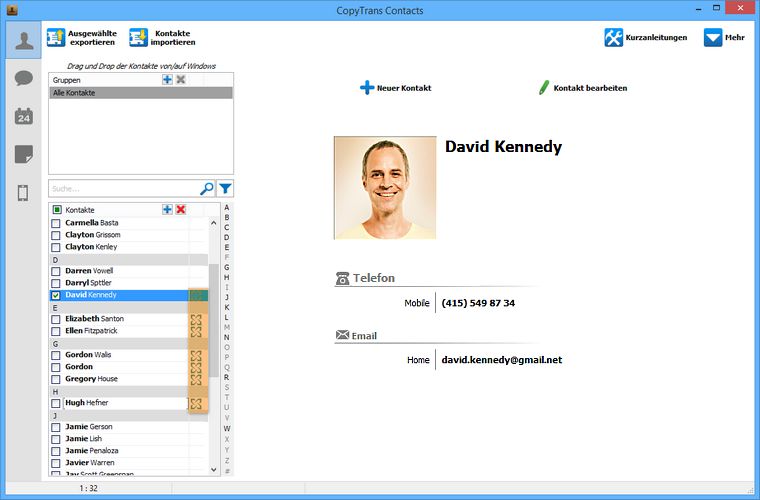The height and width of the screenshot is (500, 760).
Task: Check the Gordon single-name contact checkbox
Action: [56, 367]
